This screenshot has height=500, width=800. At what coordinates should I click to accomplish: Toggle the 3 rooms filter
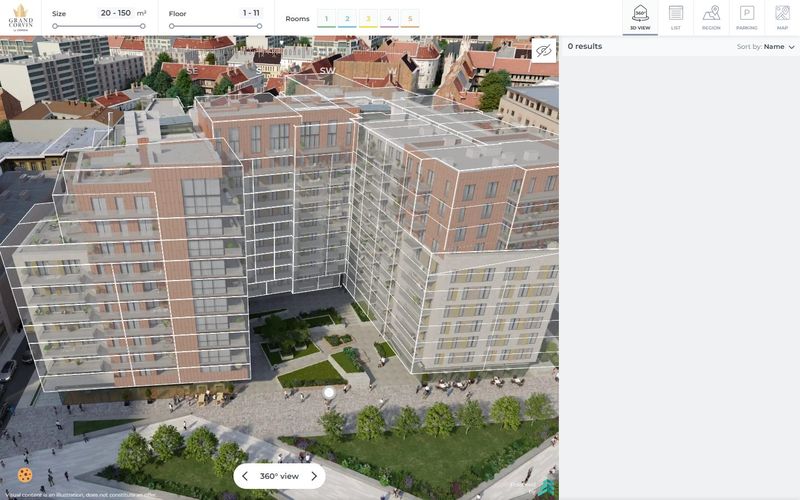tap(368, 18)
